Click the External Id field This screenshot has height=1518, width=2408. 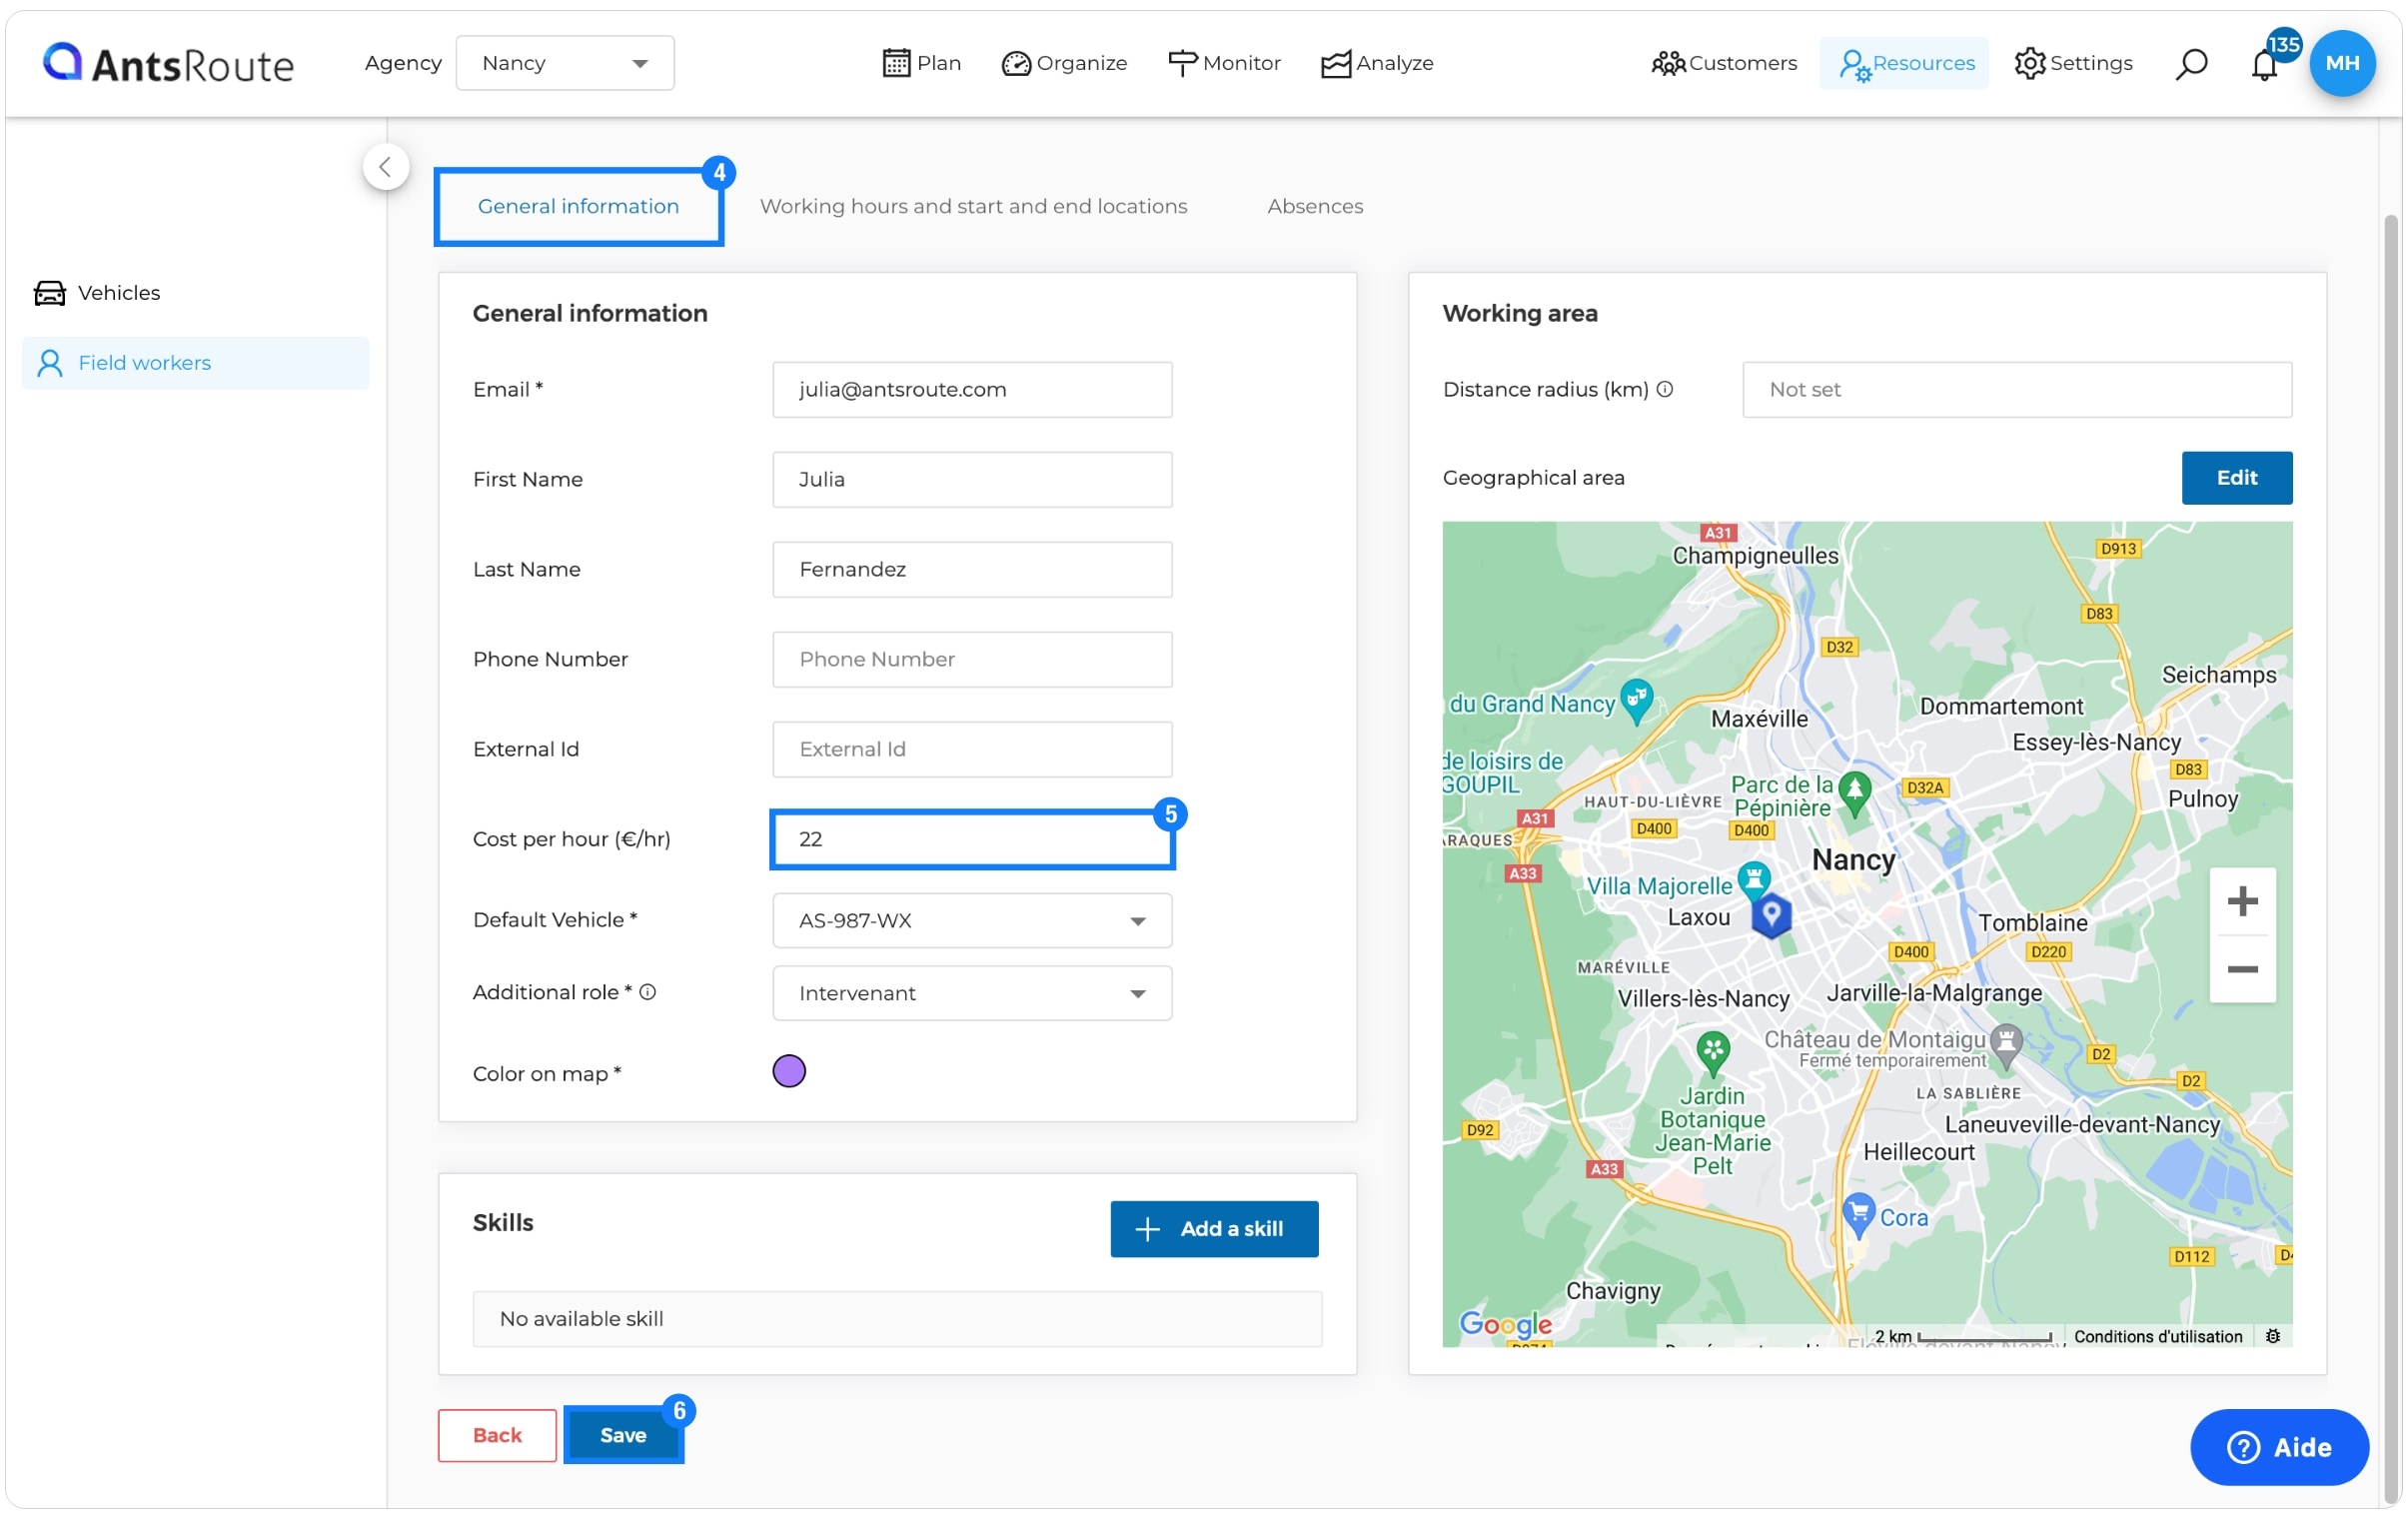pos(972,750)
